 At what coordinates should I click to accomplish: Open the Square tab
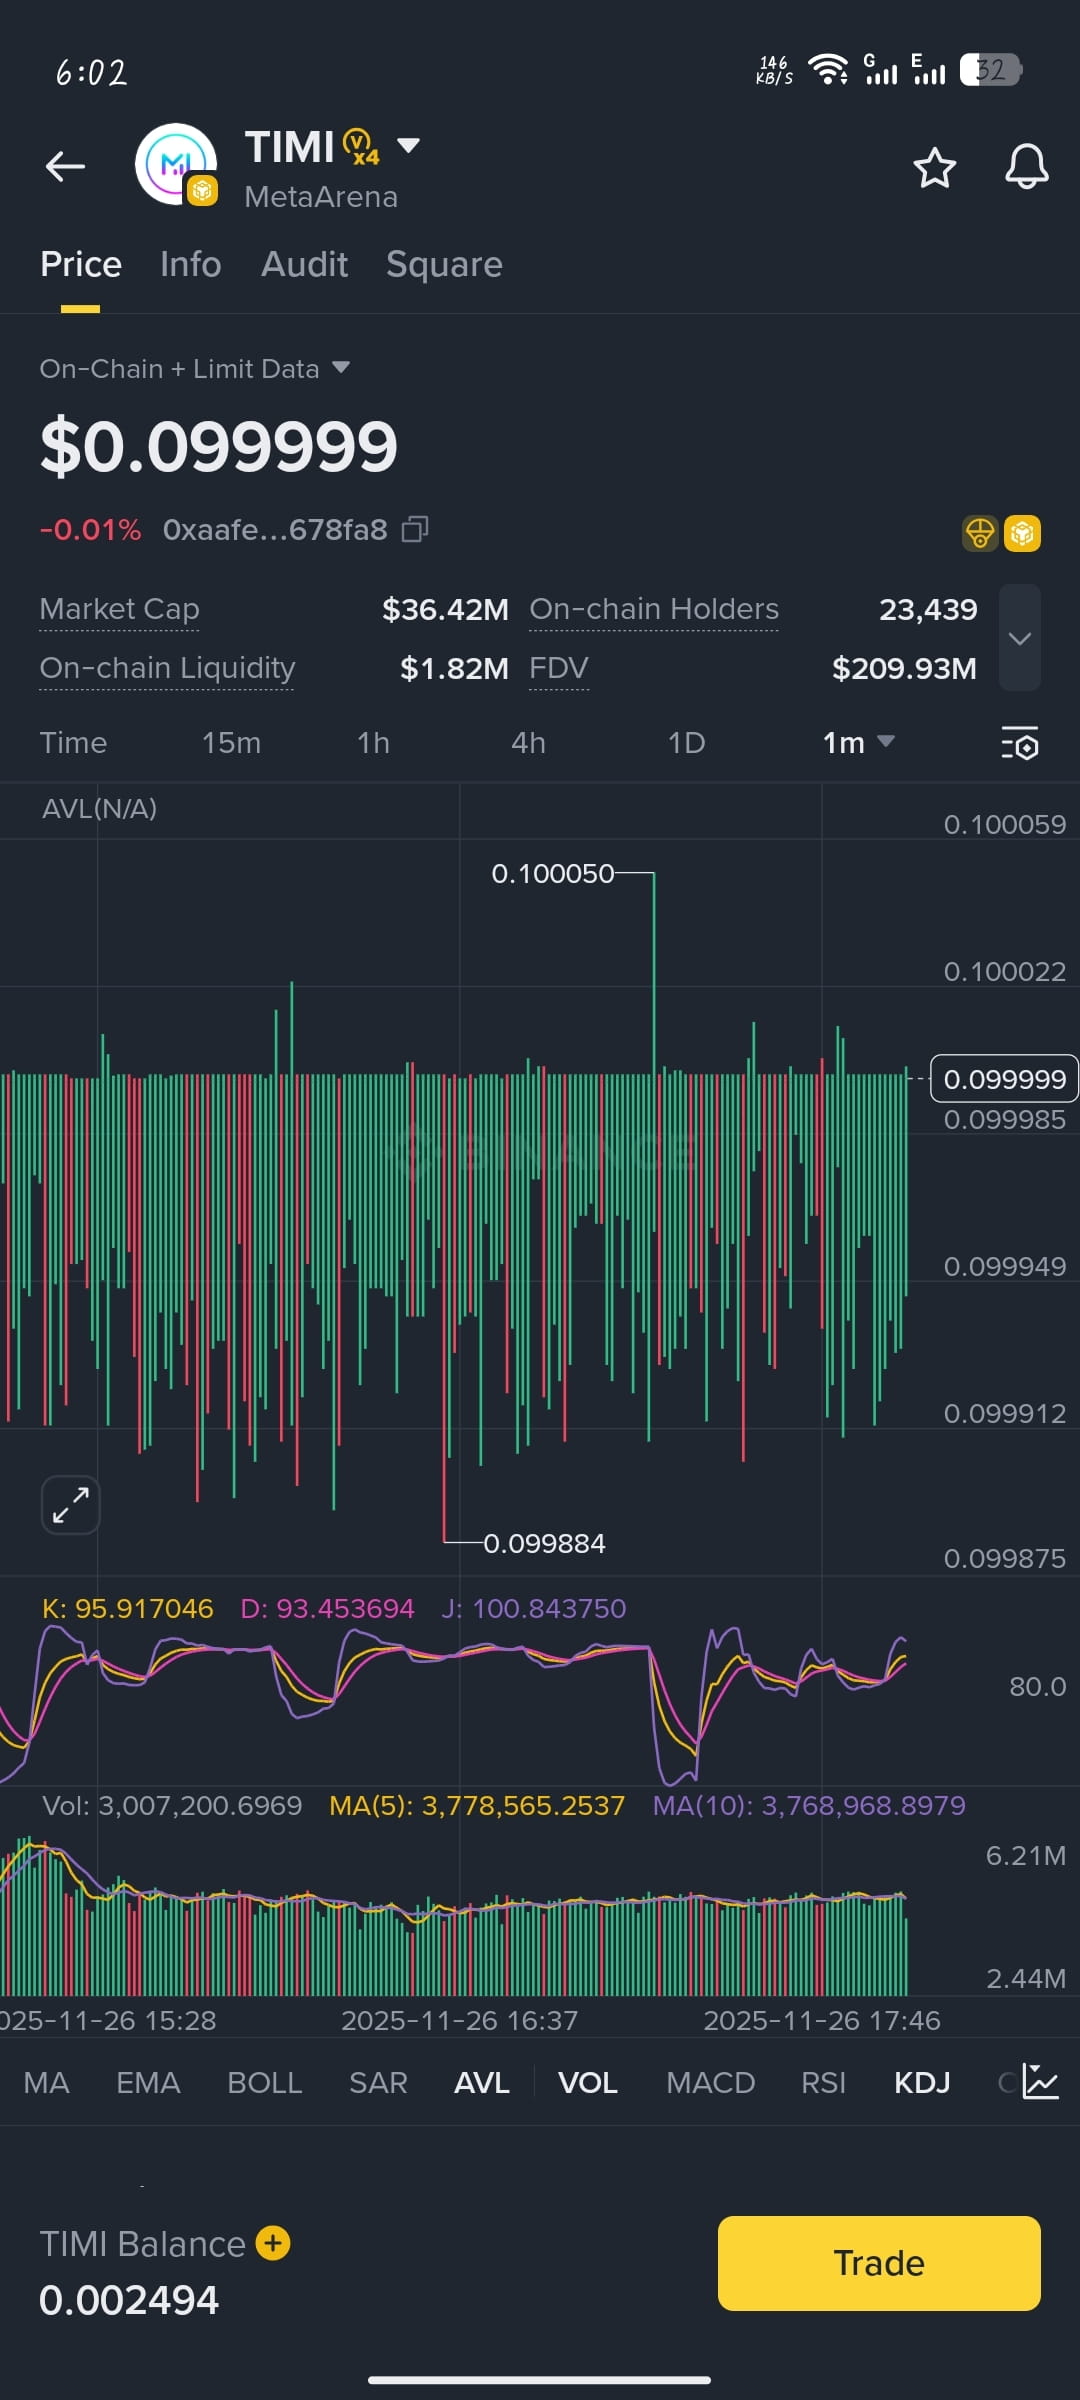click(x=444, y=265)
